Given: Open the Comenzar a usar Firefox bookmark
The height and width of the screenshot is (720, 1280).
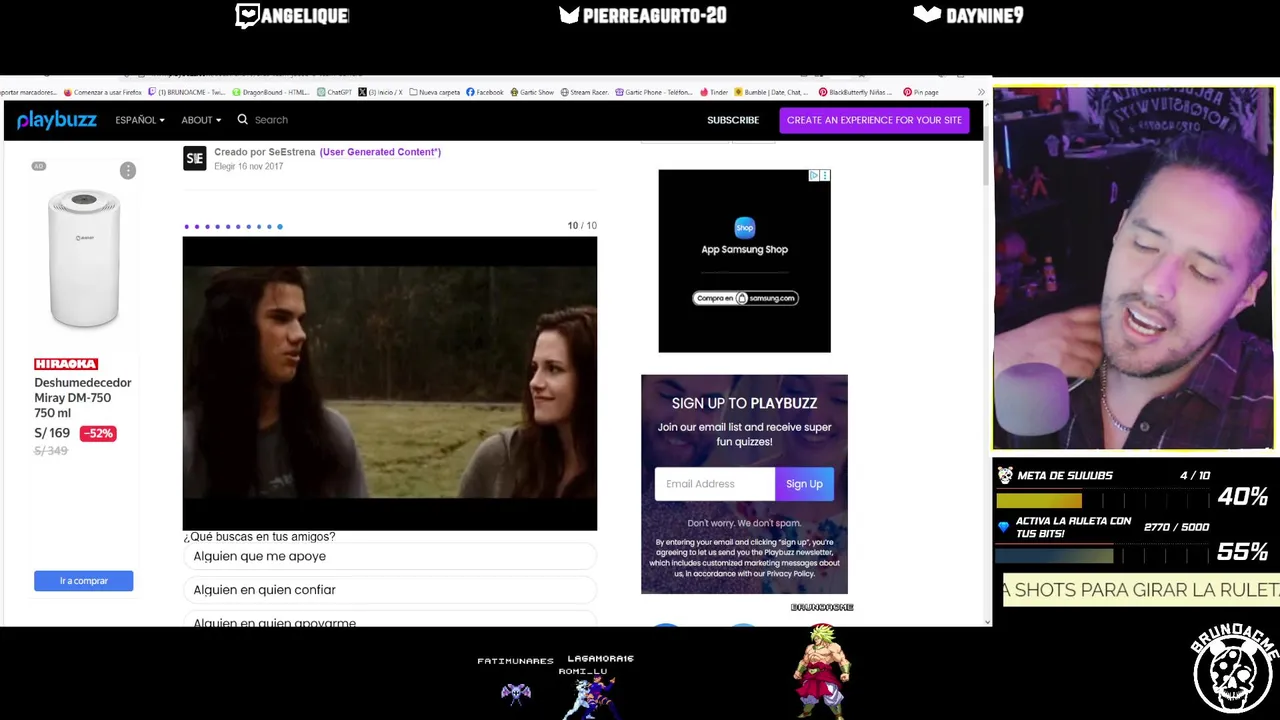Looking at the screenshot, I should pyautogui.click(x=104, y=92).
